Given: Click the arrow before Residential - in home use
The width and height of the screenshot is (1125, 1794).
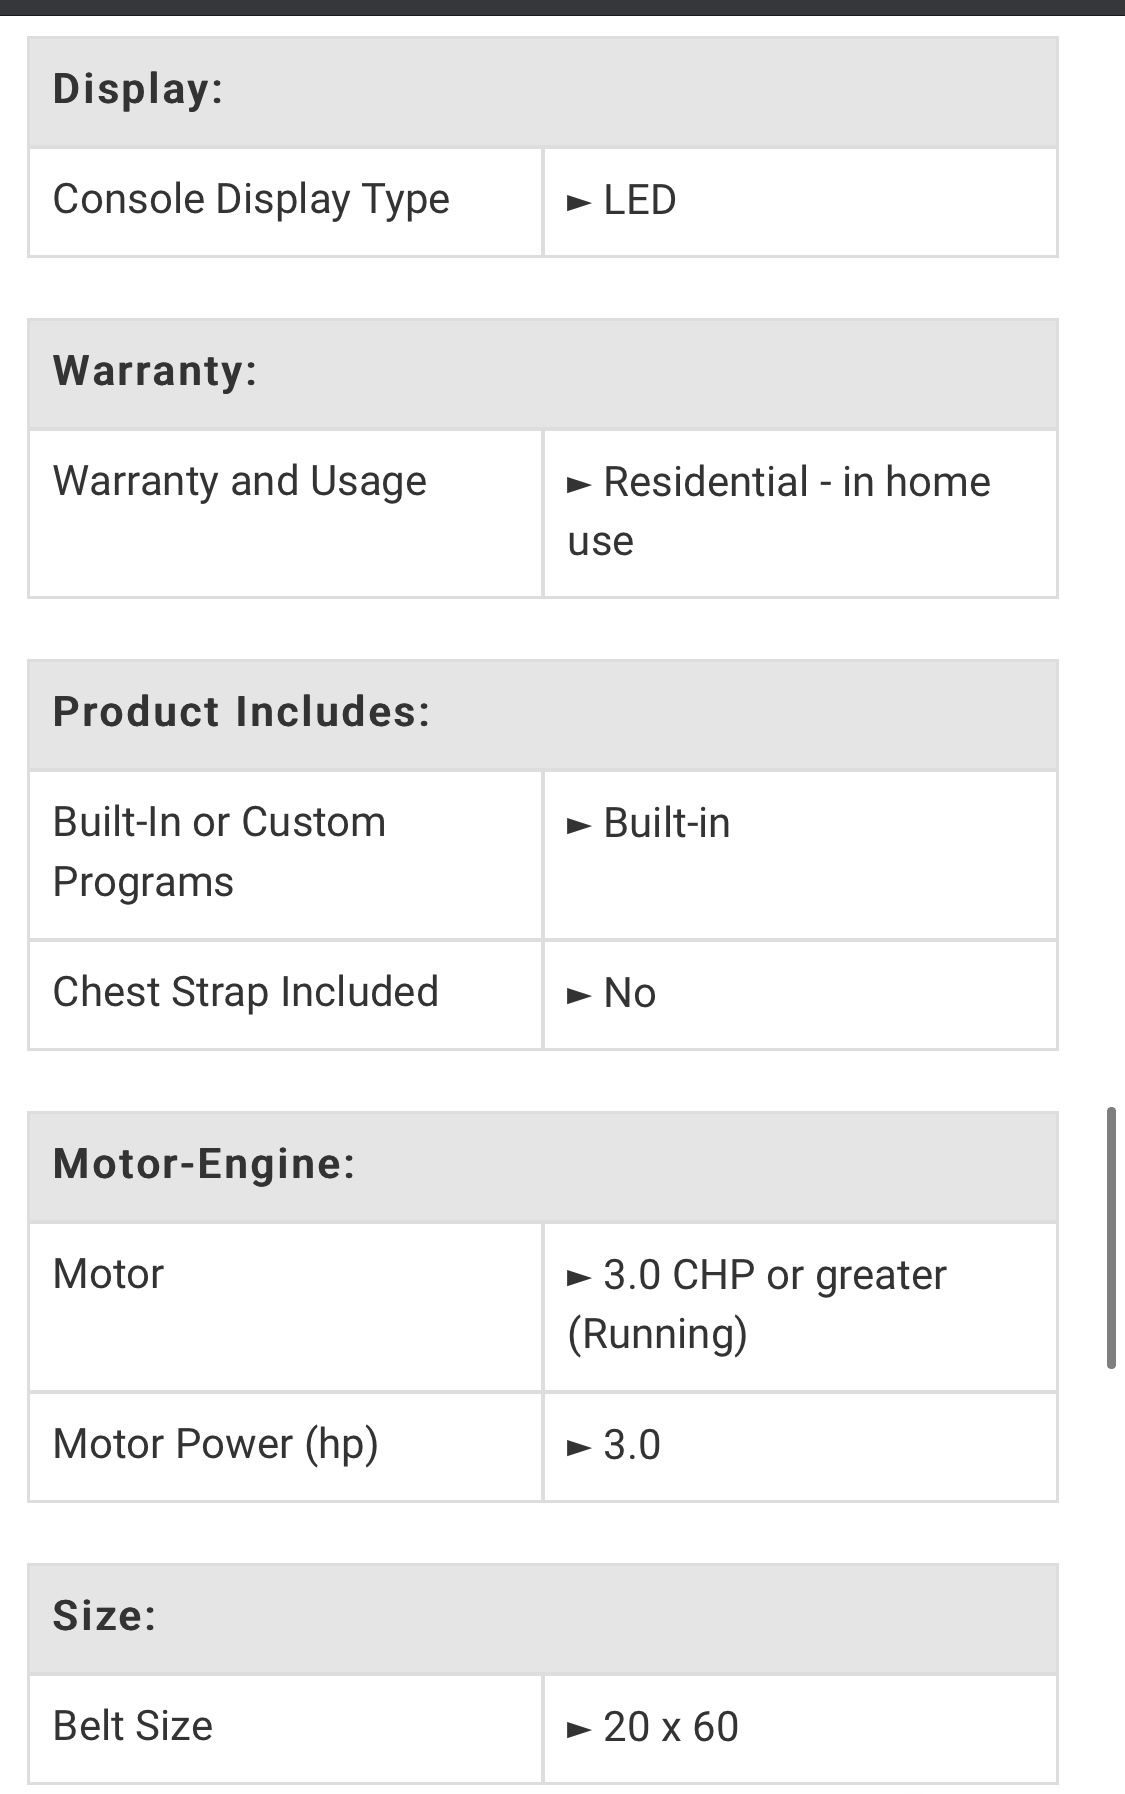Looking at the screenshot, I should (x=579, y=485).
